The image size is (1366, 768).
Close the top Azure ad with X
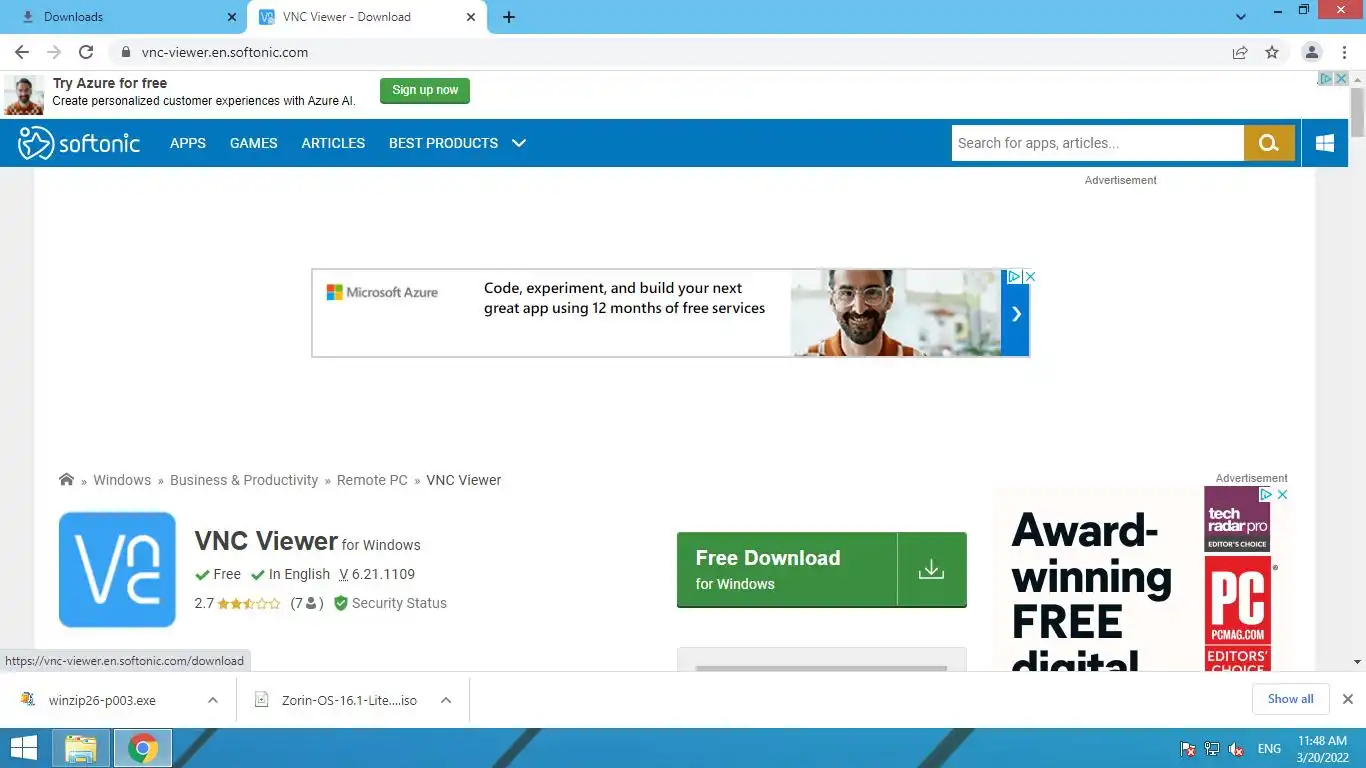pos(1342,78)
